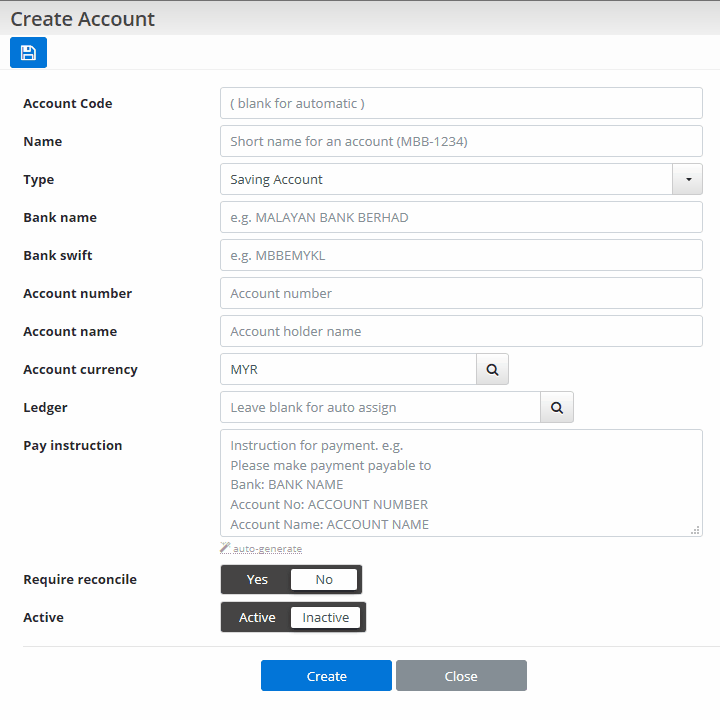The width and height of the screenshot is (720, 720).
Task: Click the blue save floppy disk icon
Action: click(x=28, y=52)
